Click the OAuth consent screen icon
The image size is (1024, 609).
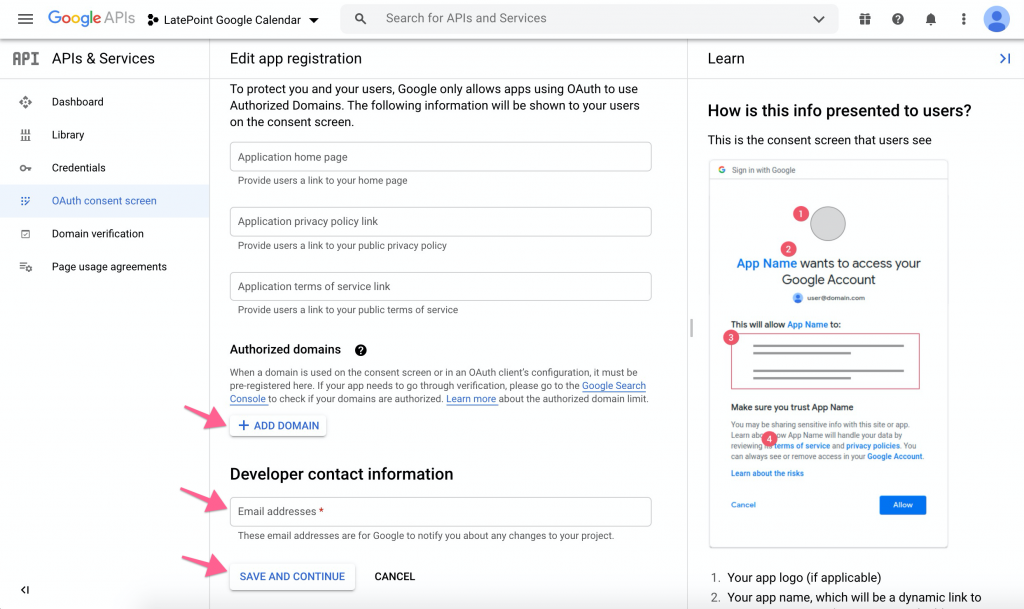[x=25, y=201]
